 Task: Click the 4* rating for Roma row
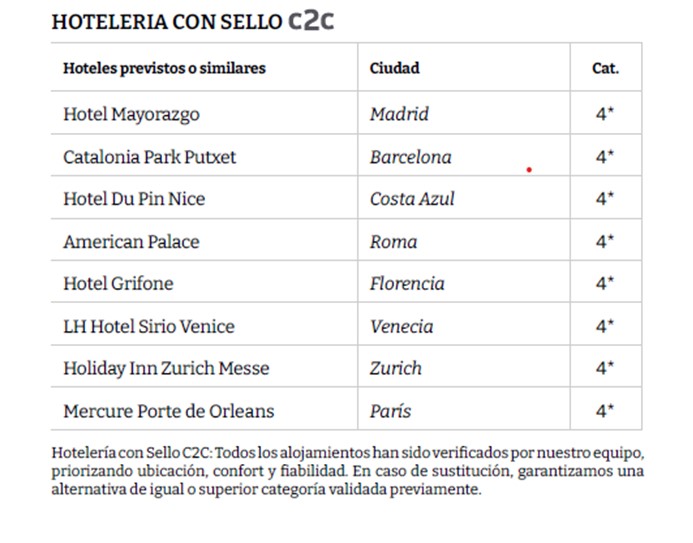(x=605, y=241)
